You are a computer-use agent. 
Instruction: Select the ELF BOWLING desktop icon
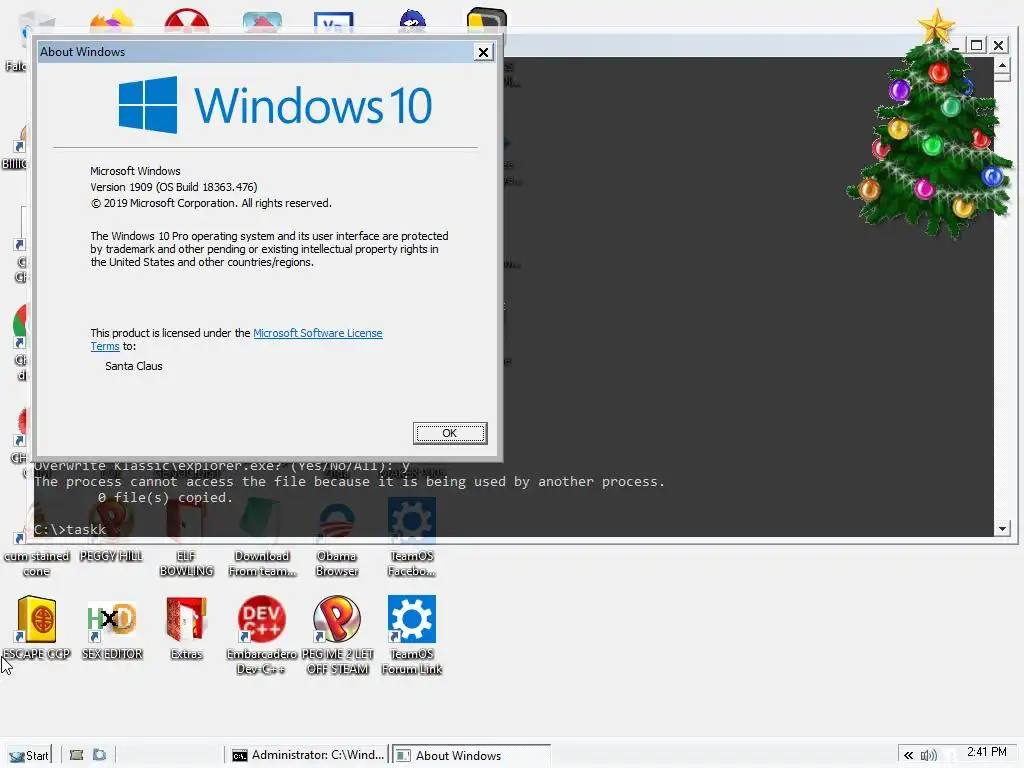pos(186,537)
